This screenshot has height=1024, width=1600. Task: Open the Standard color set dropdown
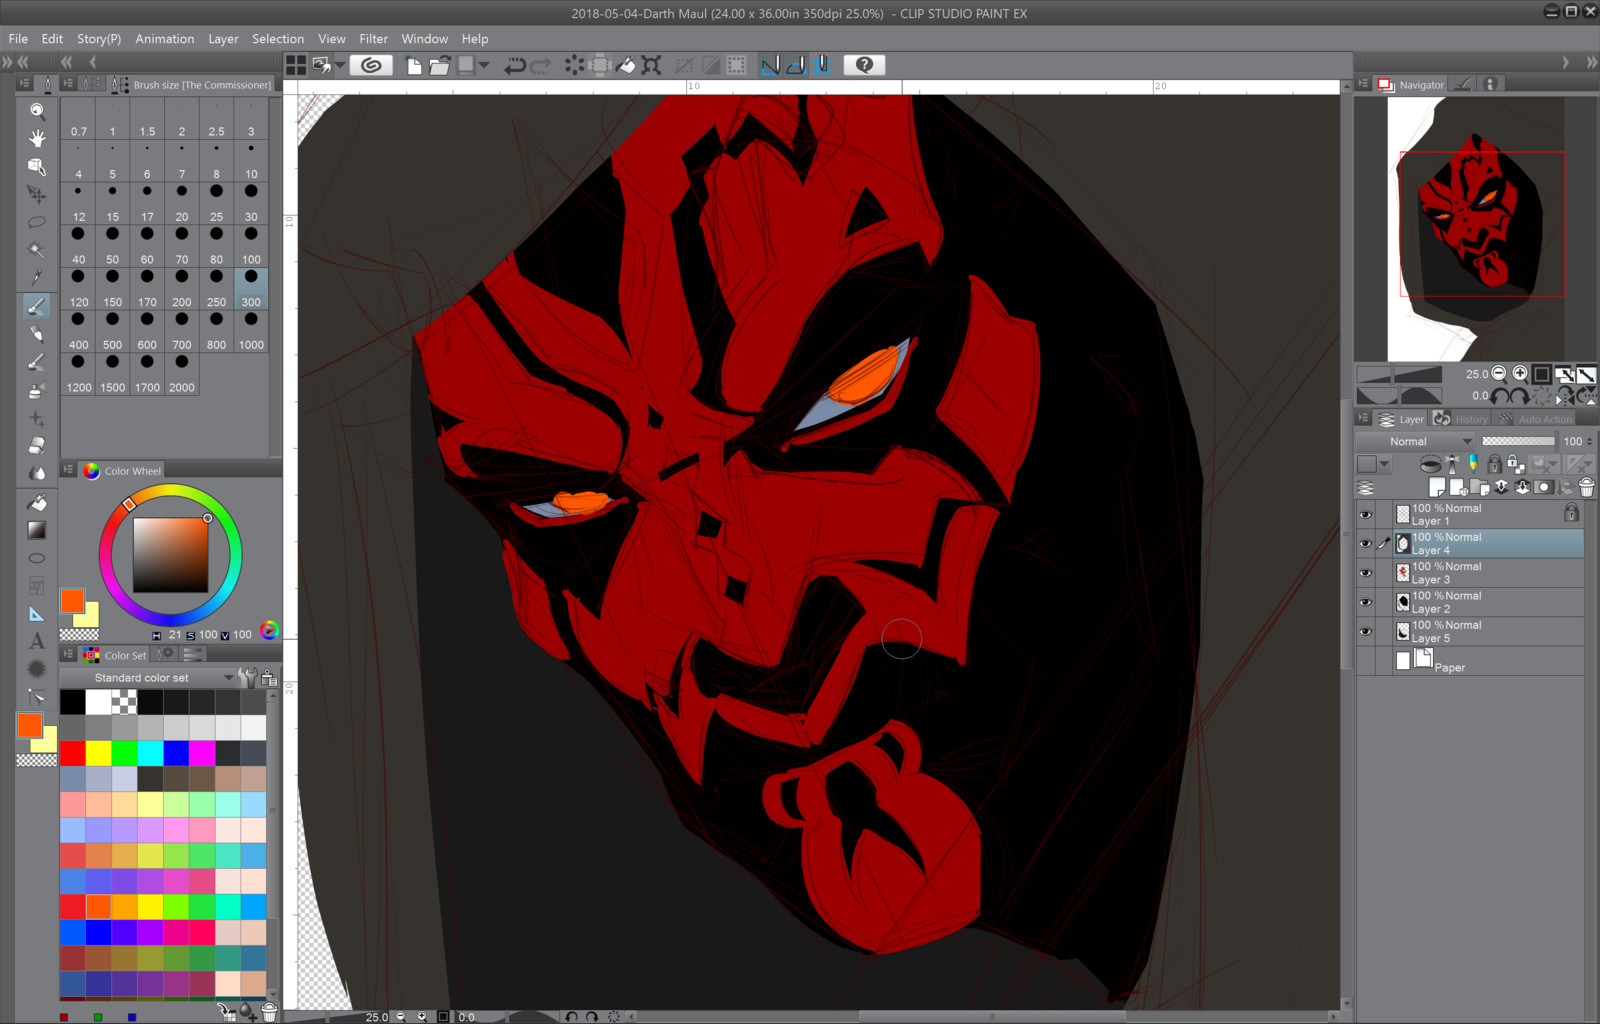[x=147, y=678]
